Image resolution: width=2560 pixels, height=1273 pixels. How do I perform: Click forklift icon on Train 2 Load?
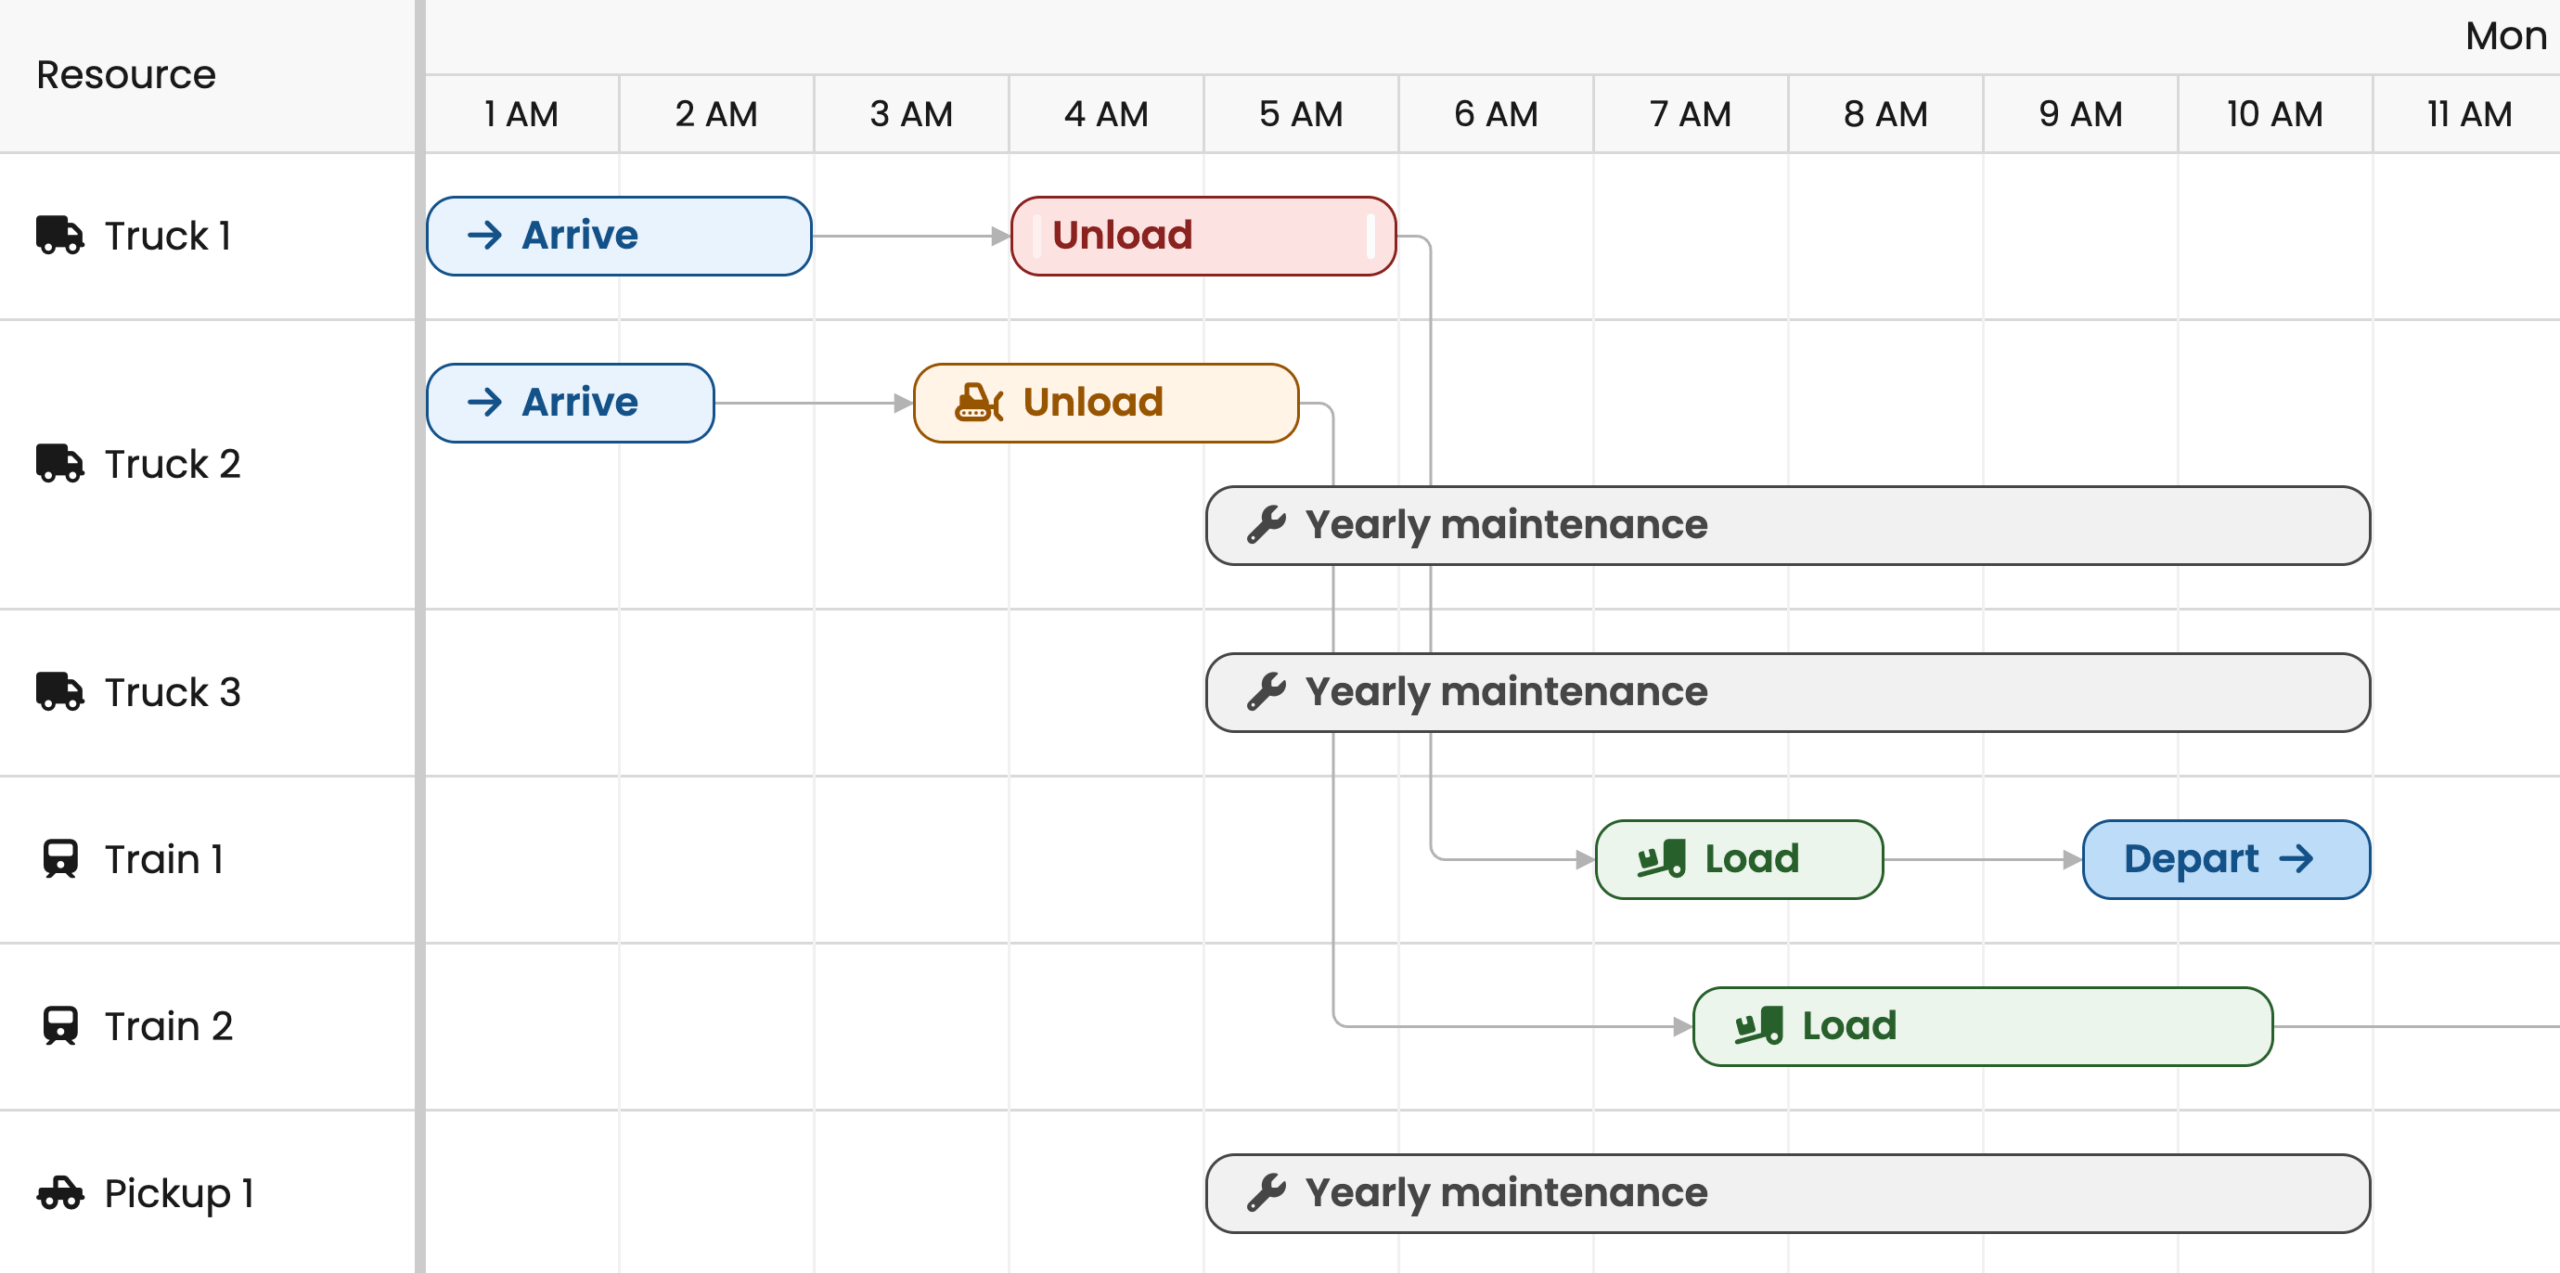[1758, 1026]
